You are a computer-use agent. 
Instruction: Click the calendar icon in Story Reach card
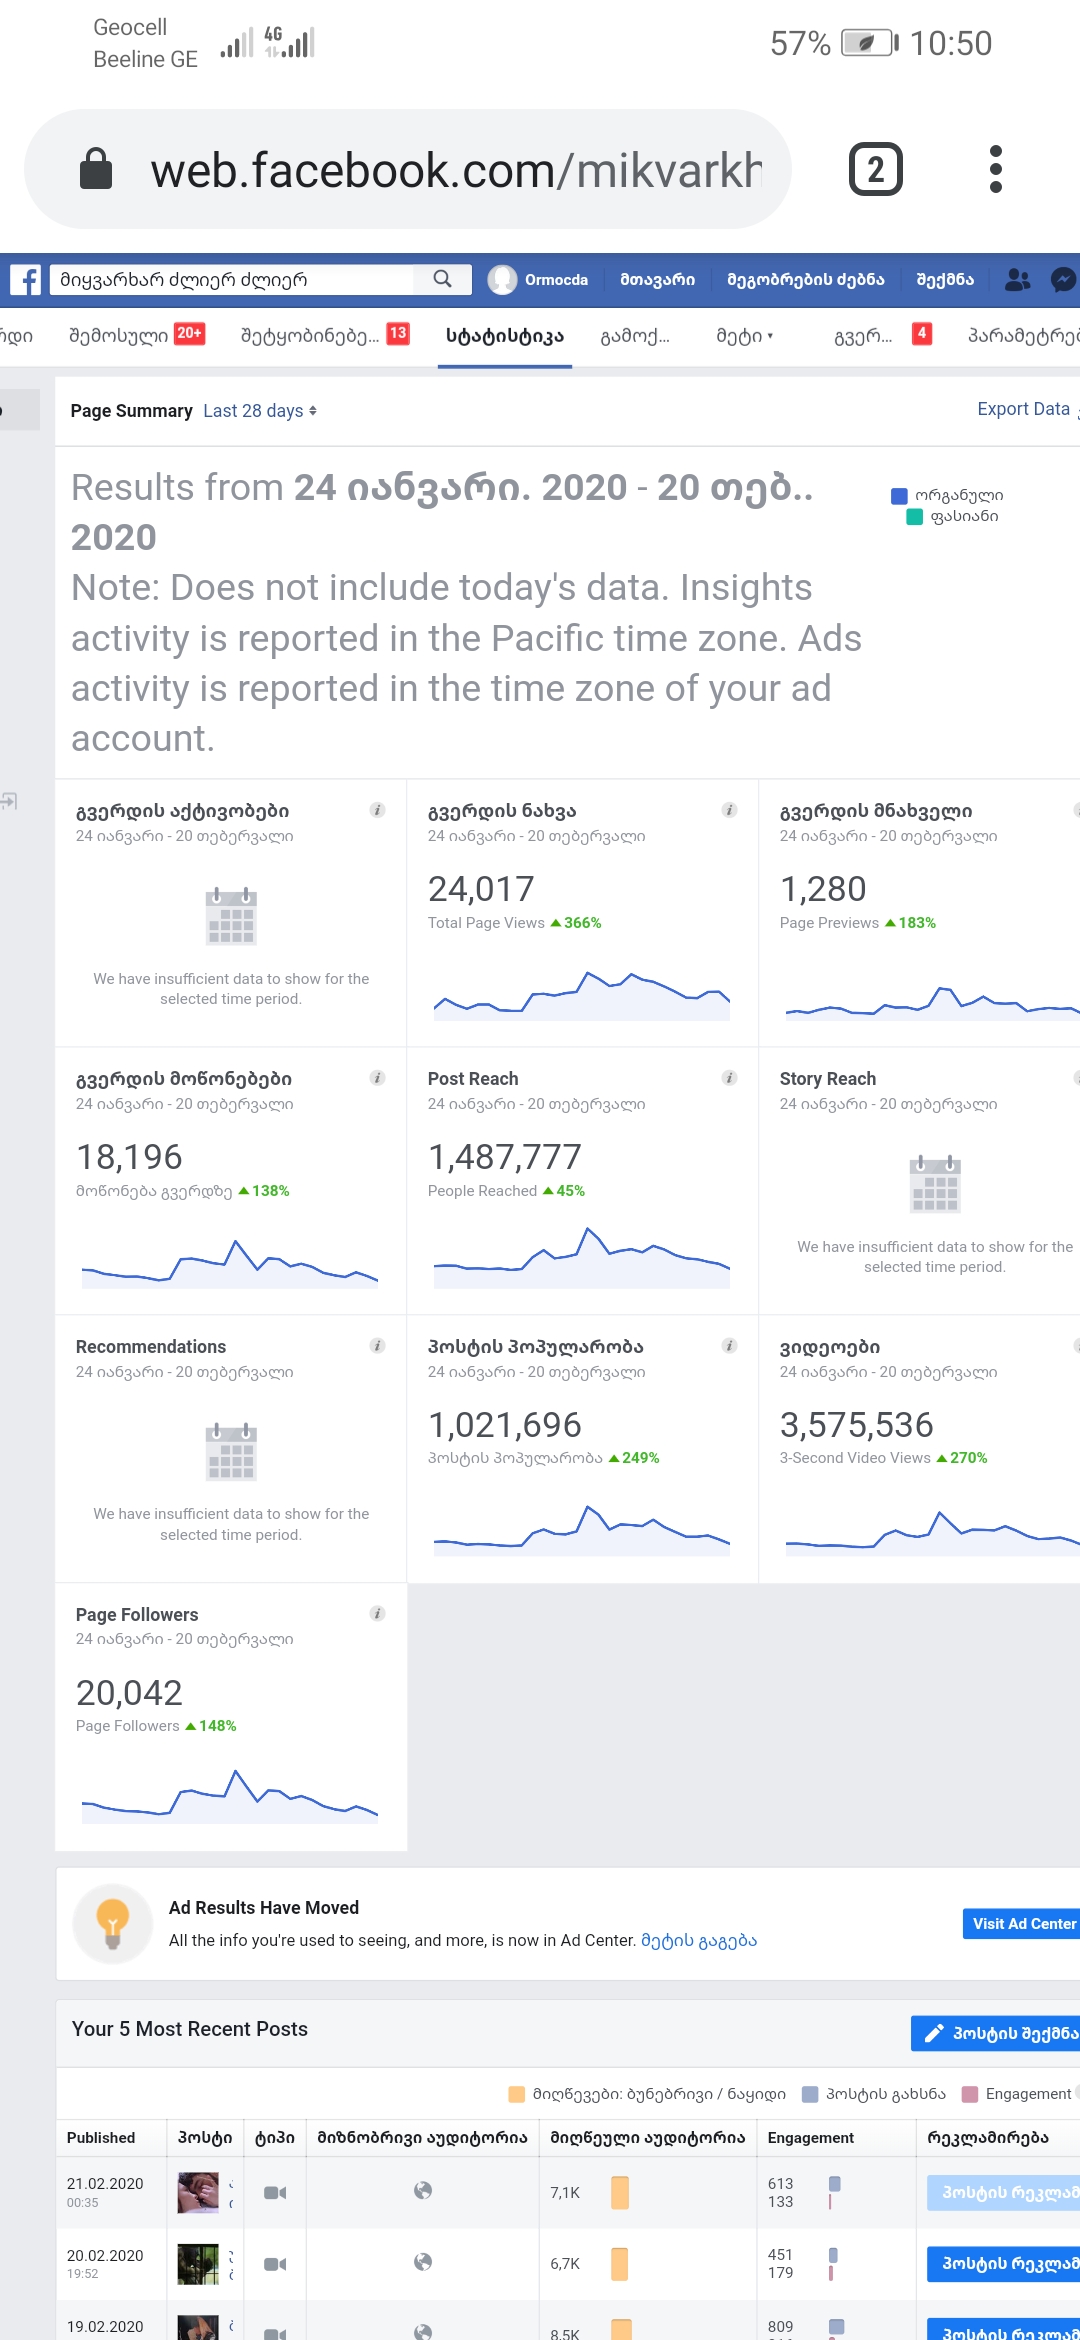(x=935, y=1184)
